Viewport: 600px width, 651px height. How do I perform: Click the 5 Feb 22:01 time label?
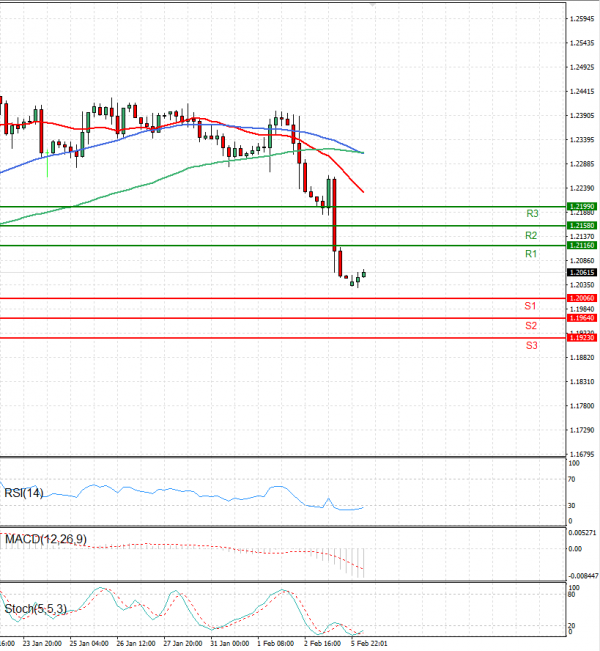pyautogui.click(x=369, y=644)
